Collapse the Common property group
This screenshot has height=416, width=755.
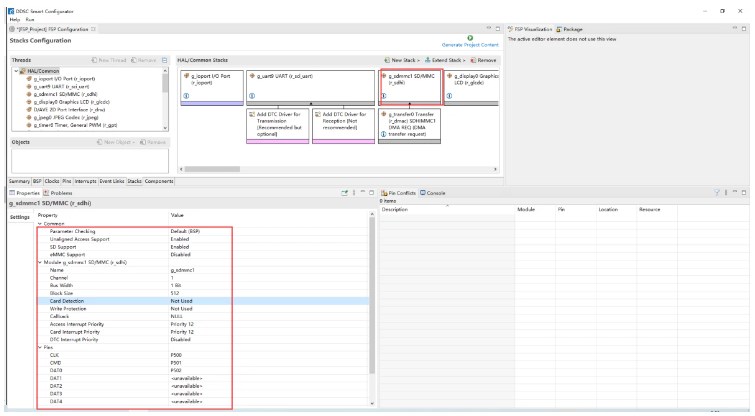(x=40, y=223)
